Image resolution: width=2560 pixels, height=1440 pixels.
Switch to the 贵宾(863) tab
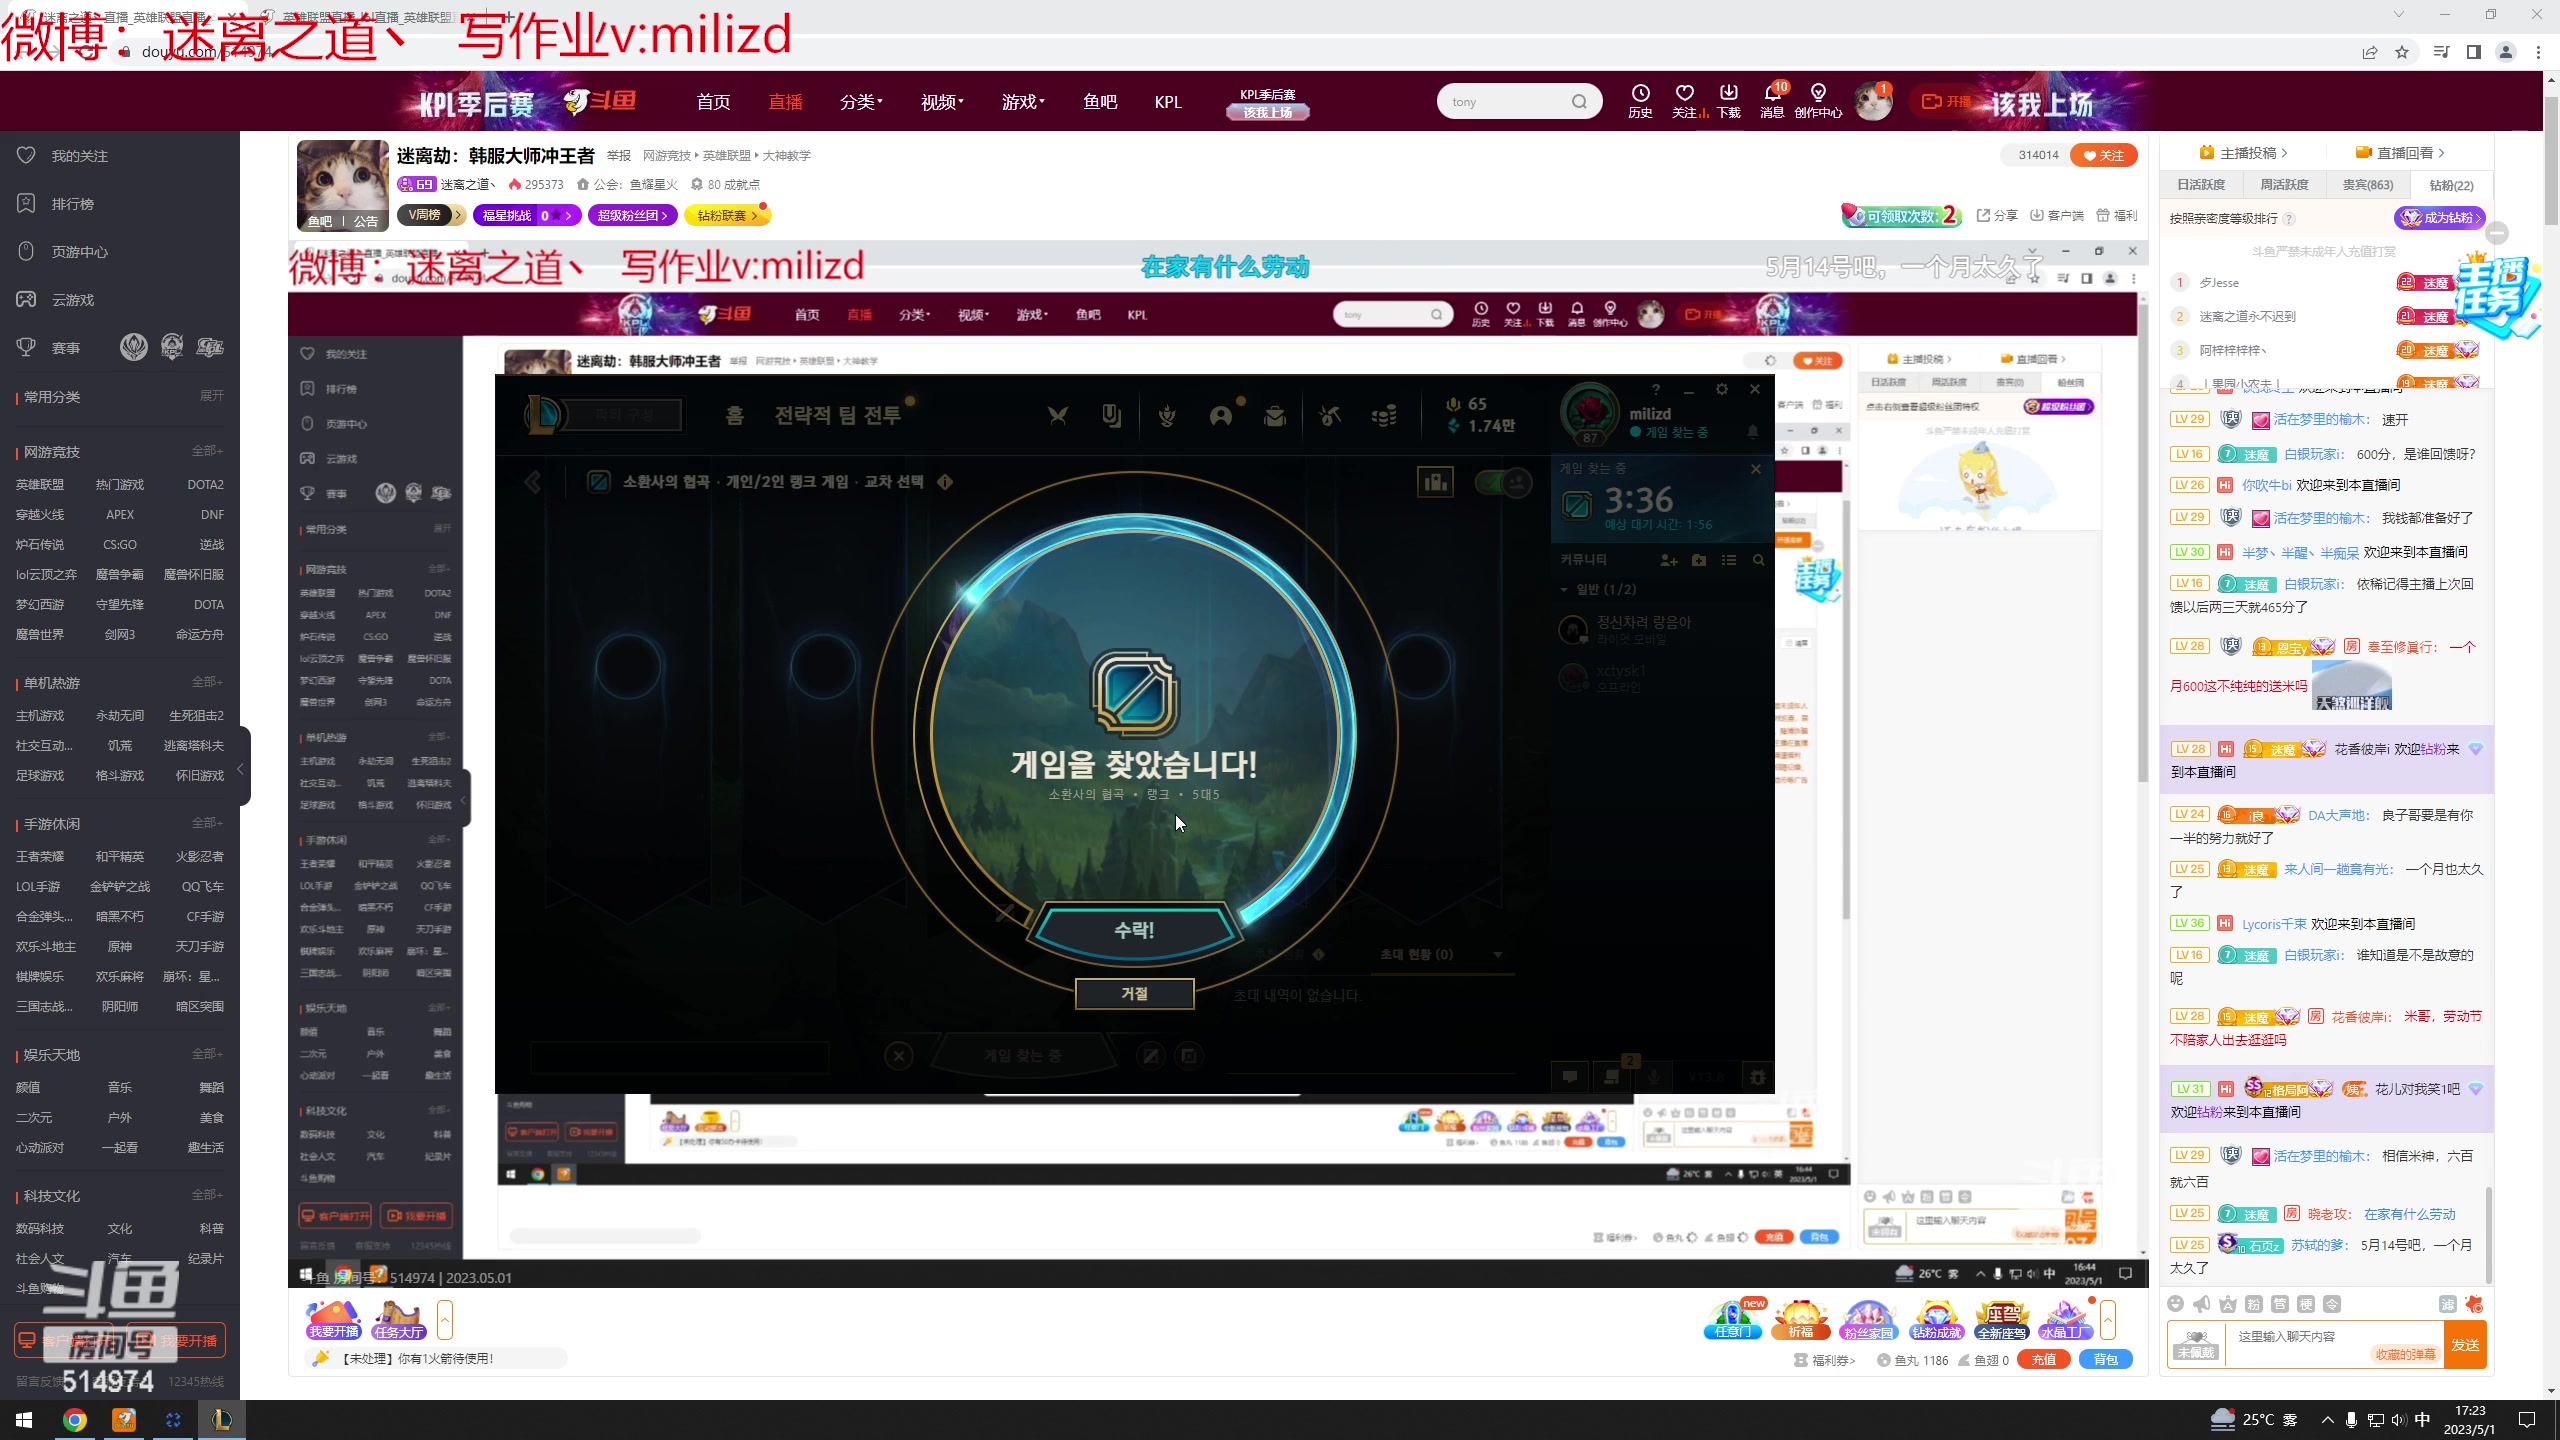2367,185
